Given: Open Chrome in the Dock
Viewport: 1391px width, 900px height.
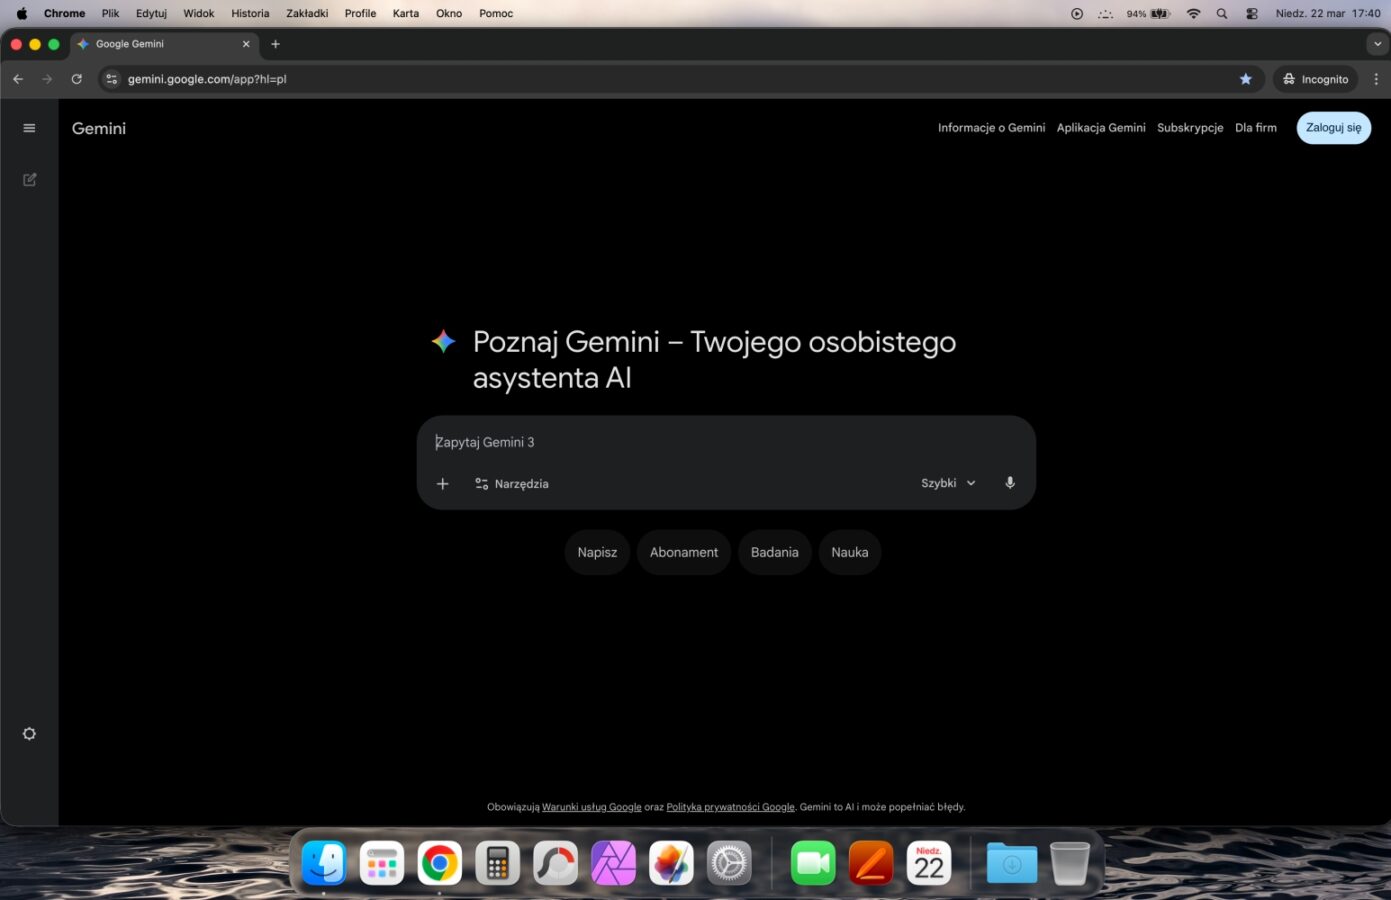Looking at the screenshot, I should pos(438,861).
